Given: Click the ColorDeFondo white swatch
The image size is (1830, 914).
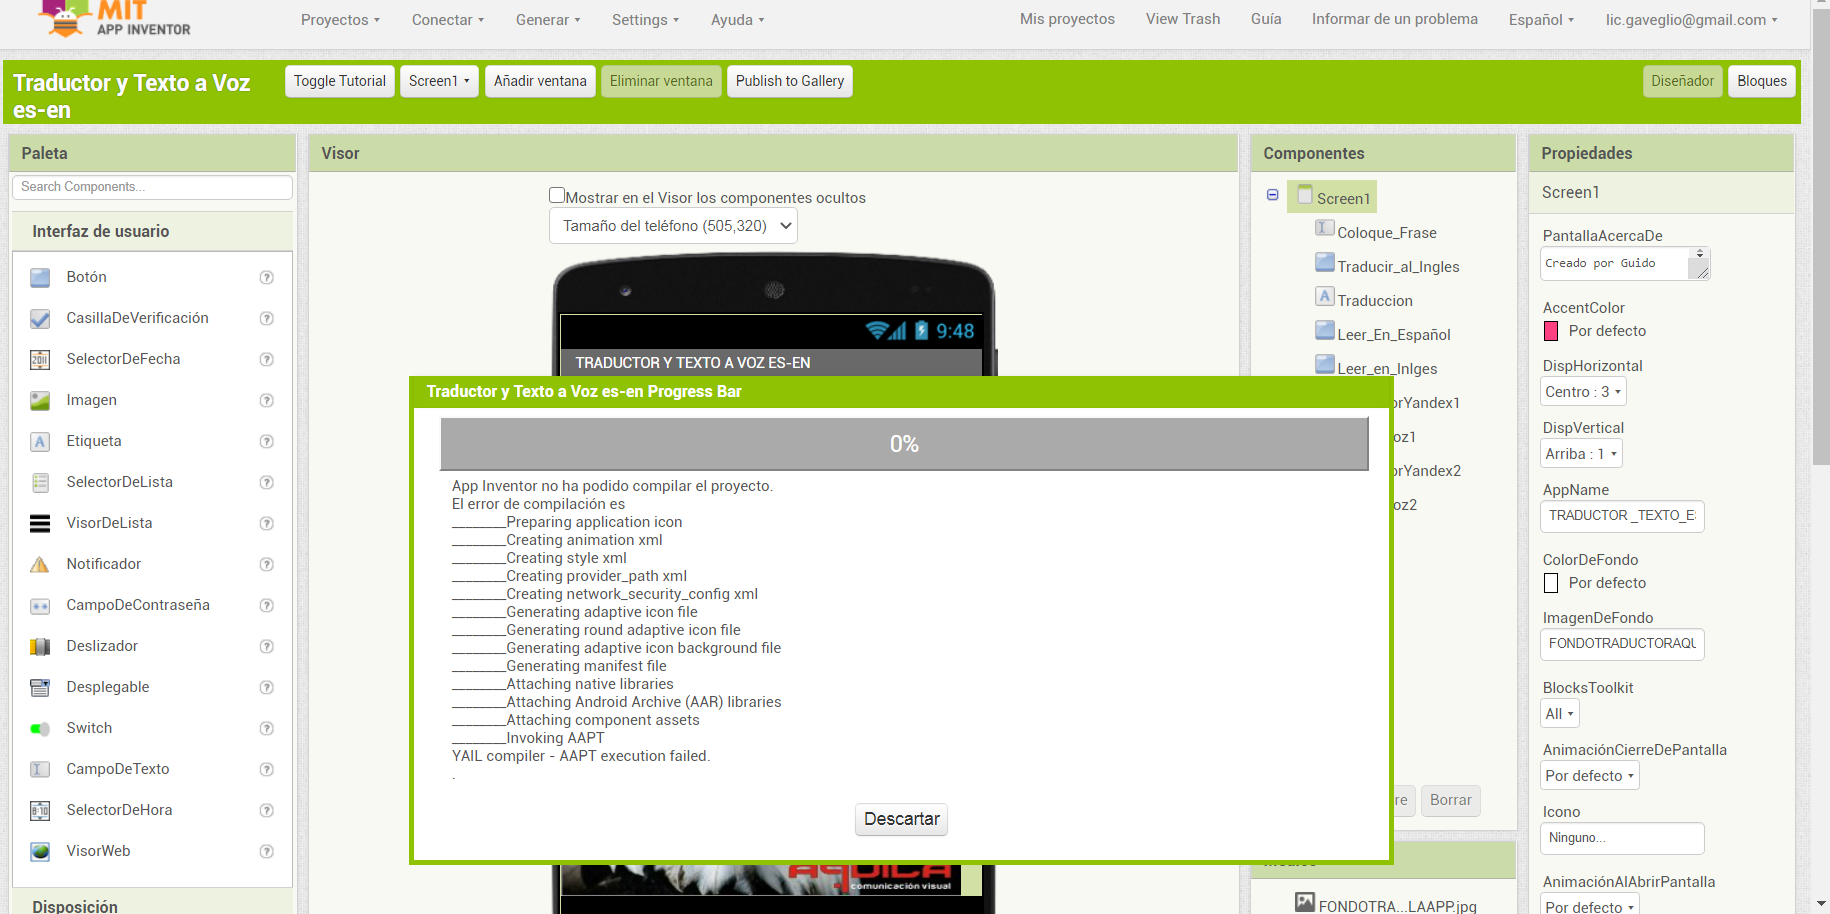Looking at the screenshot, I should click(x=1551, y=583).
